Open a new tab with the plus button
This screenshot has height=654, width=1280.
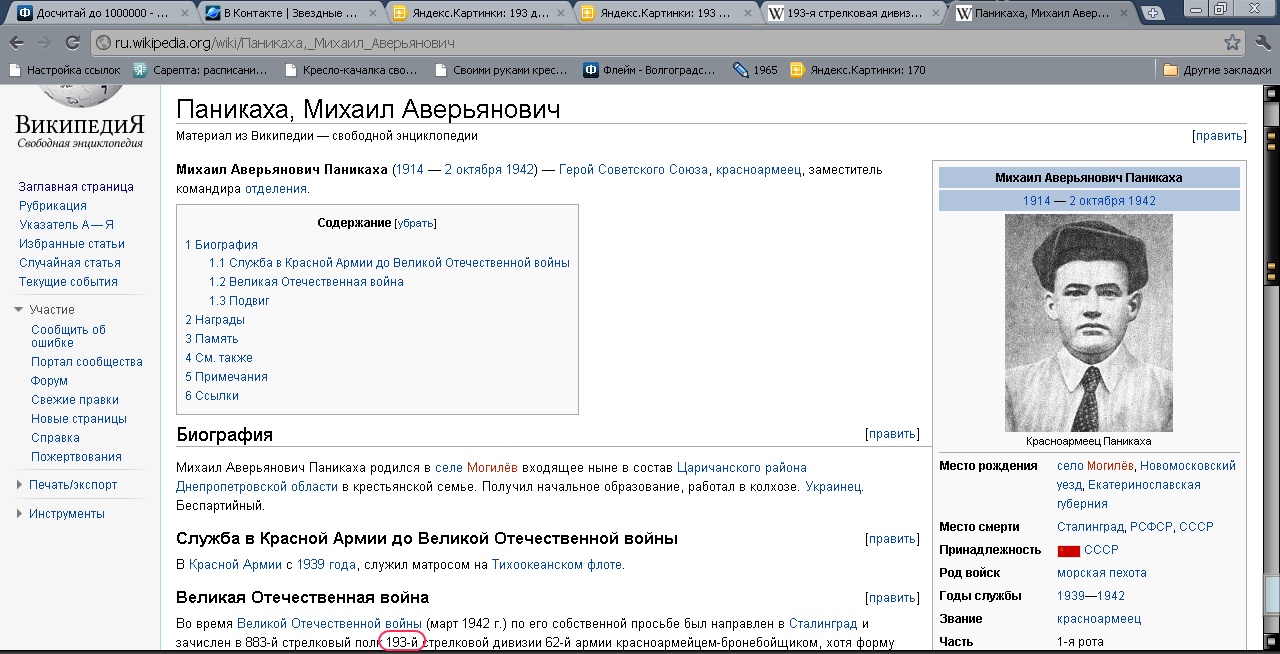tap(1153, 14)
